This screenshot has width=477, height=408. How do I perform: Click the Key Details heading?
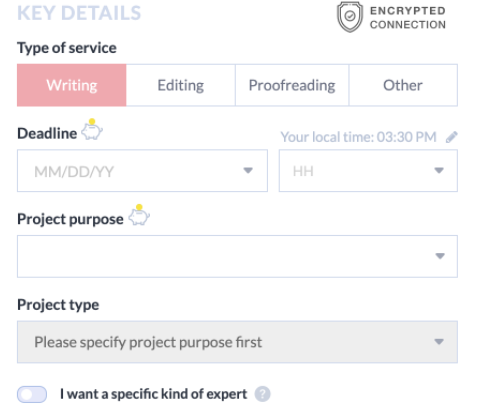click(79, 13)
